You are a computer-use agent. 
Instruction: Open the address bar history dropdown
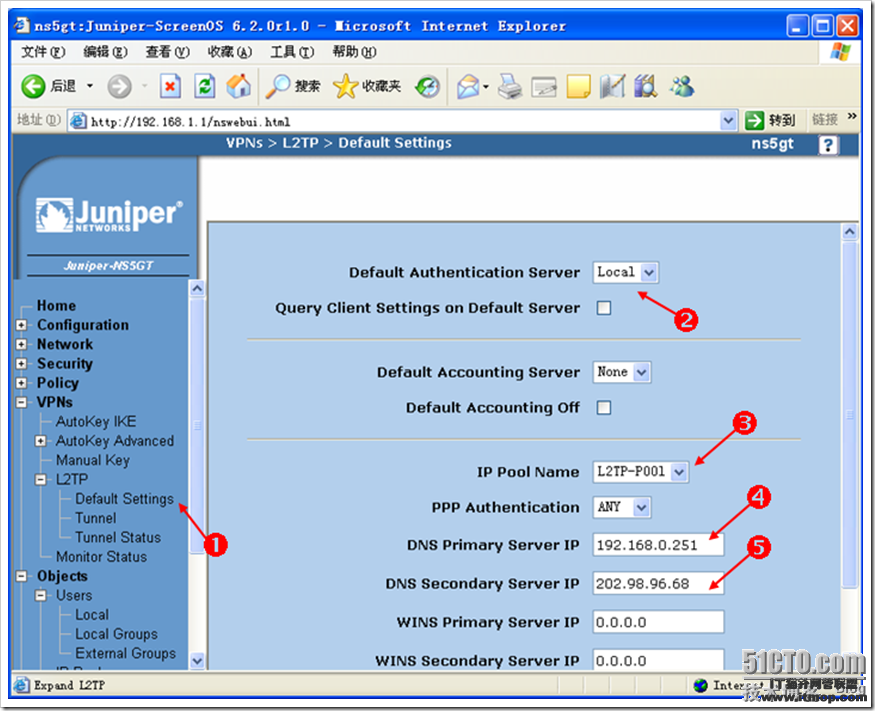tap(728, 121)
